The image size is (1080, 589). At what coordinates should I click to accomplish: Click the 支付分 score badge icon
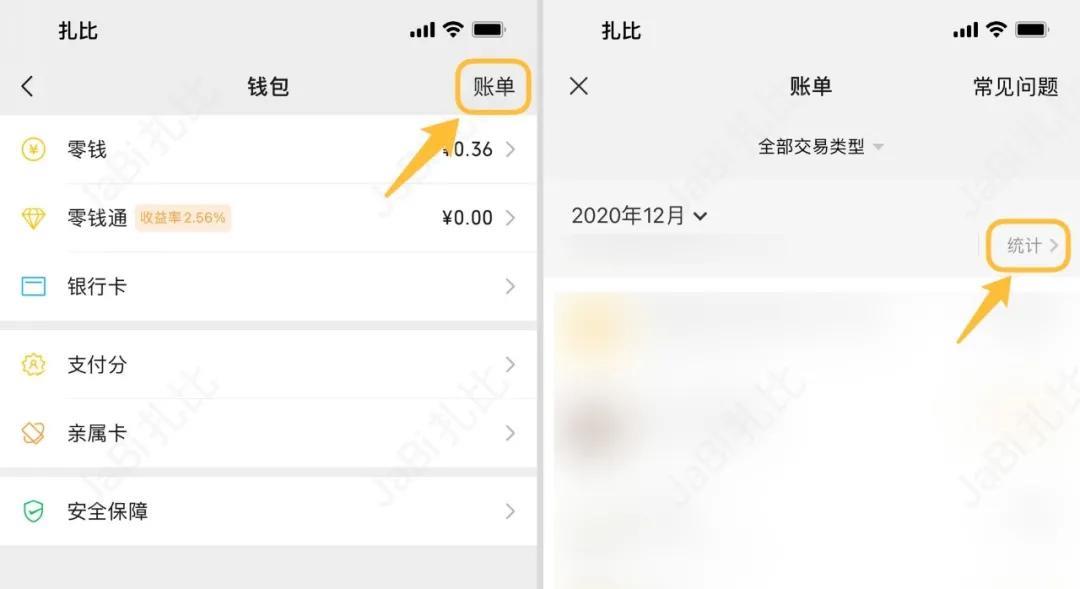coord(33,364)
